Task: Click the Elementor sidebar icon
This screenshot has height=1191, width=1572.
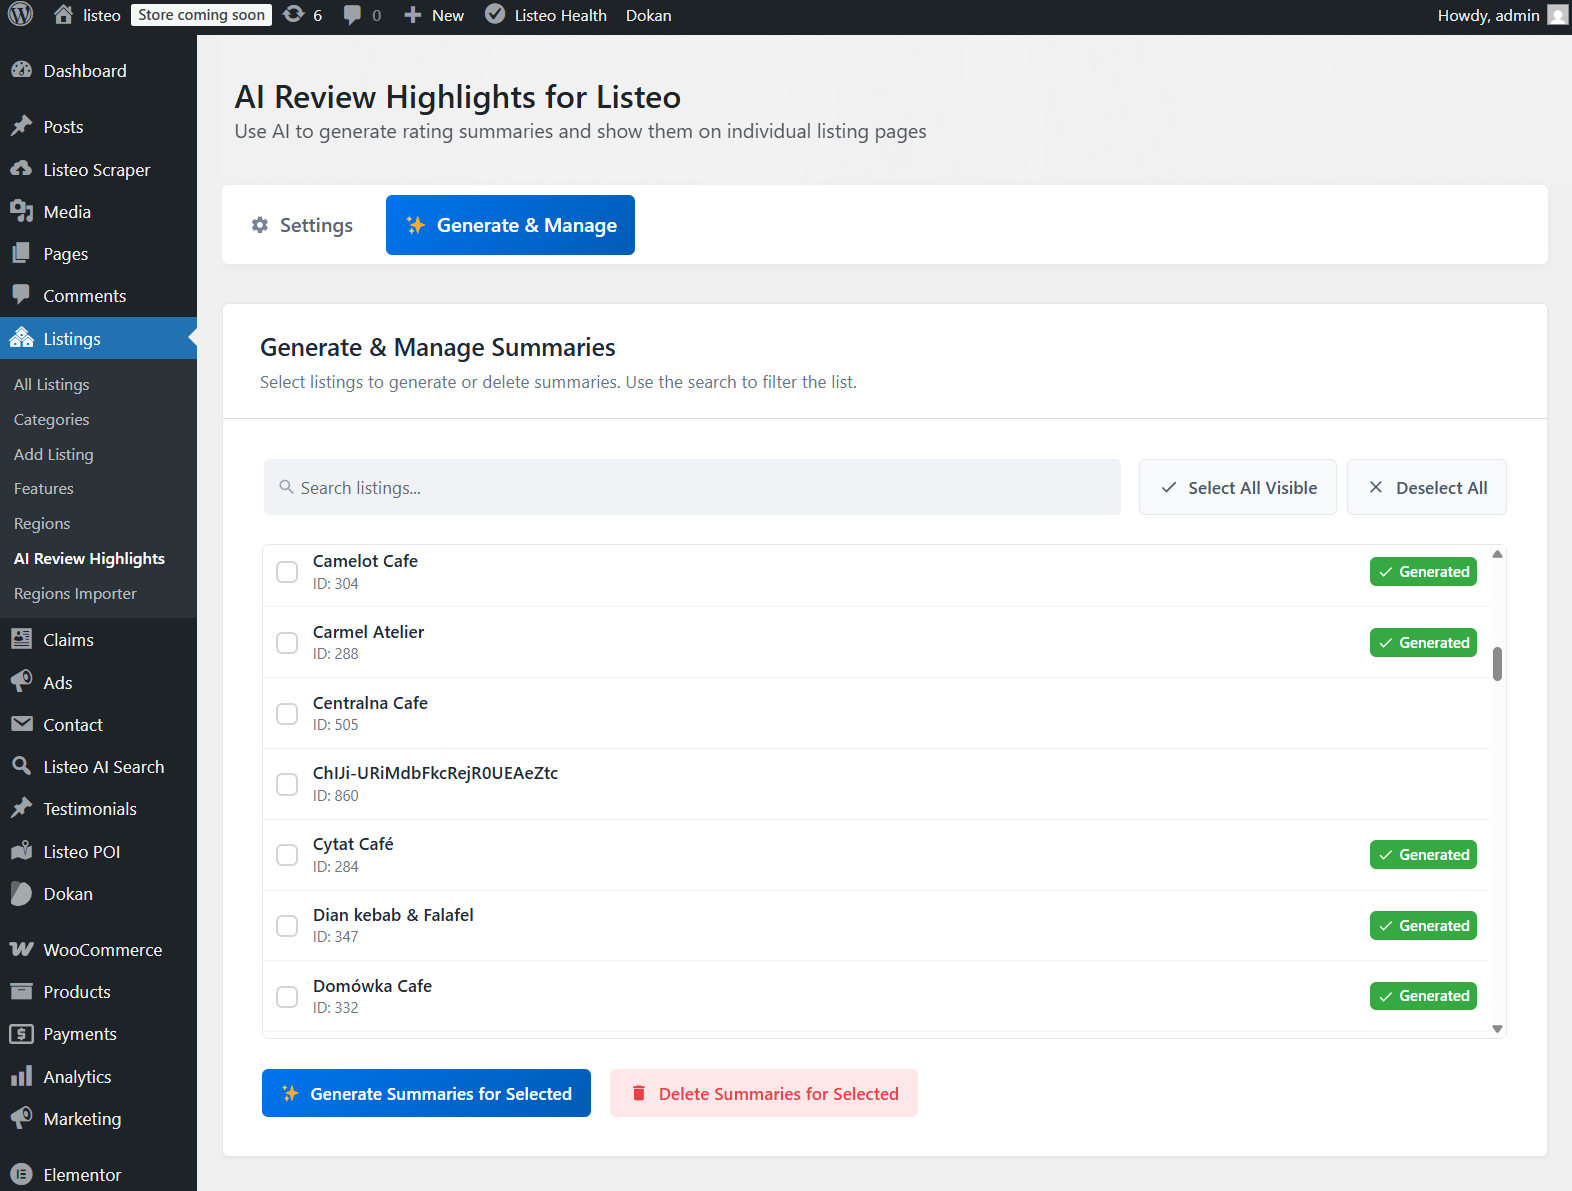Action: click(22, 1175)
